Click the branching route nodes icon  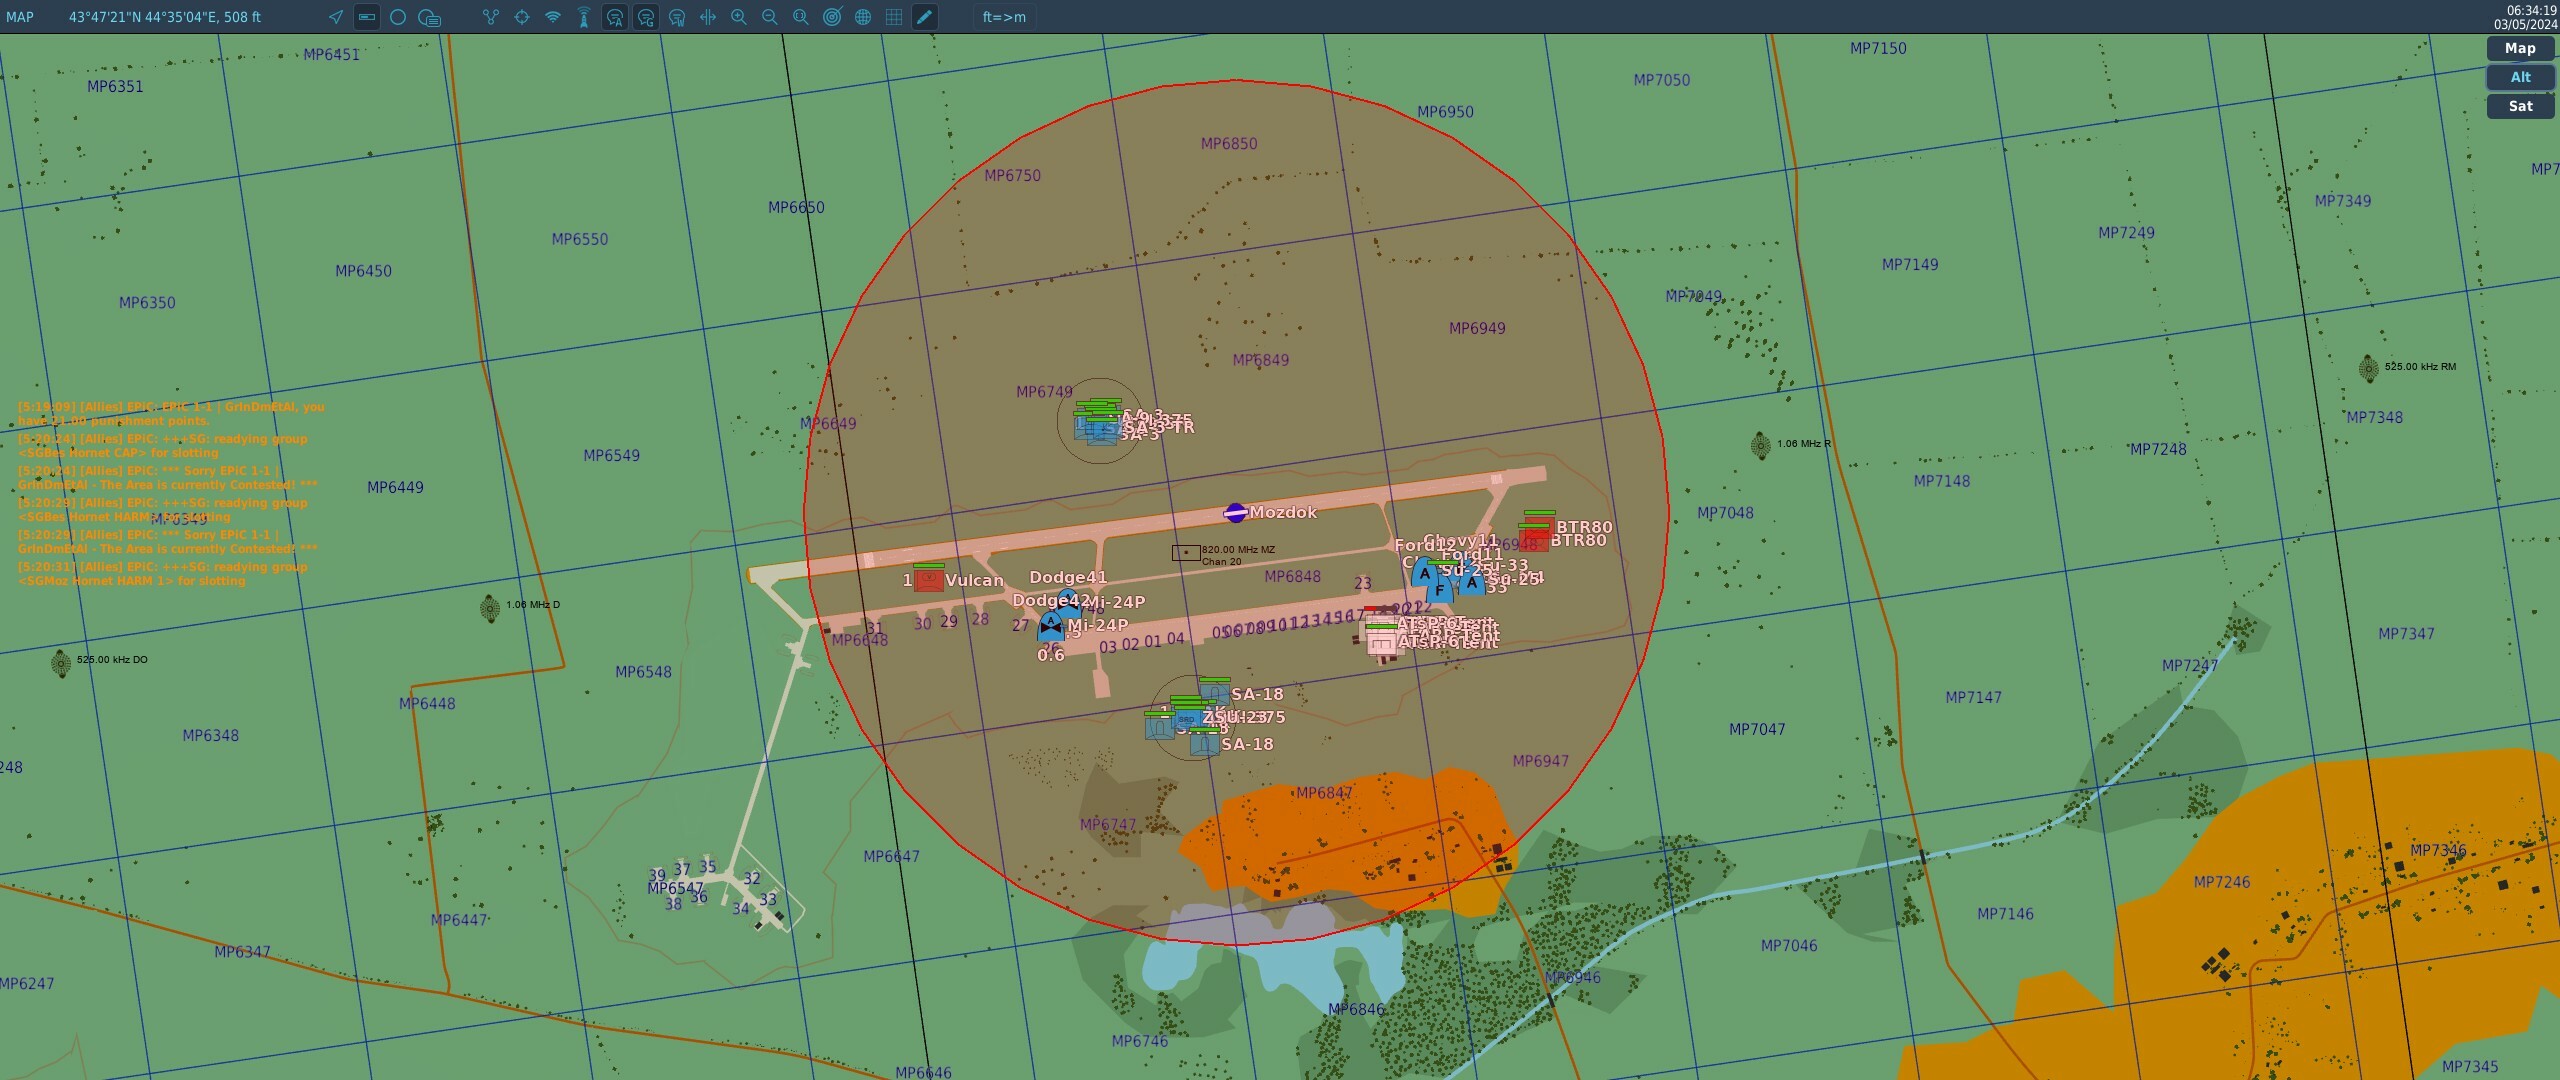(490, 17)
